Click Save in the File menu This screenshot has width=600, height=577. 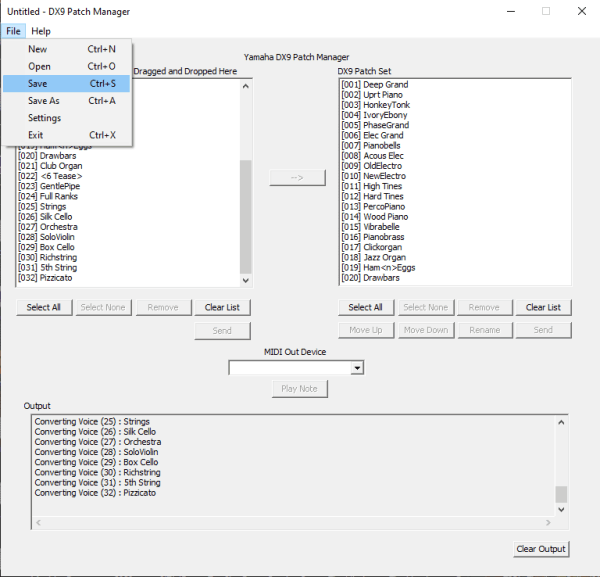click(38, 84)
